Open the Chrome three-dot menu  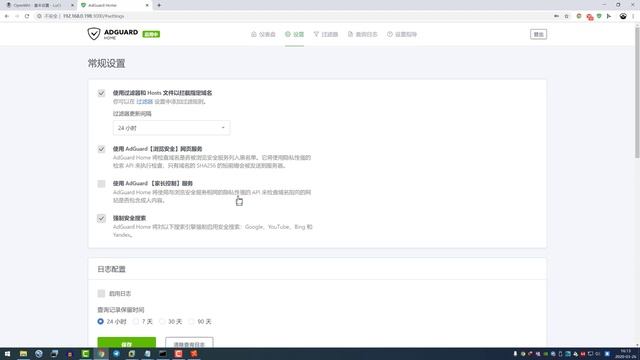[633, 16]
